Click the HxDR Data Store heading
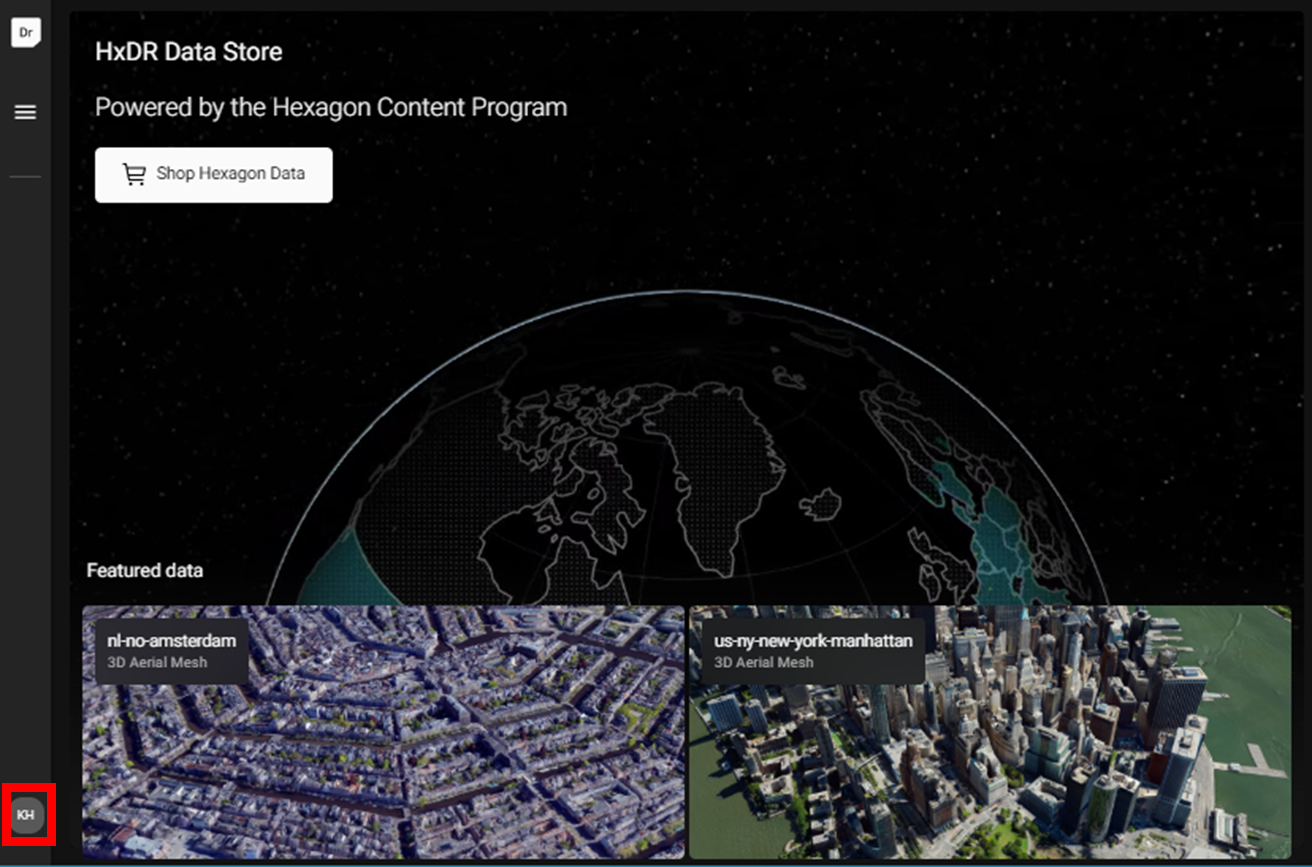 tap(188, 52)
